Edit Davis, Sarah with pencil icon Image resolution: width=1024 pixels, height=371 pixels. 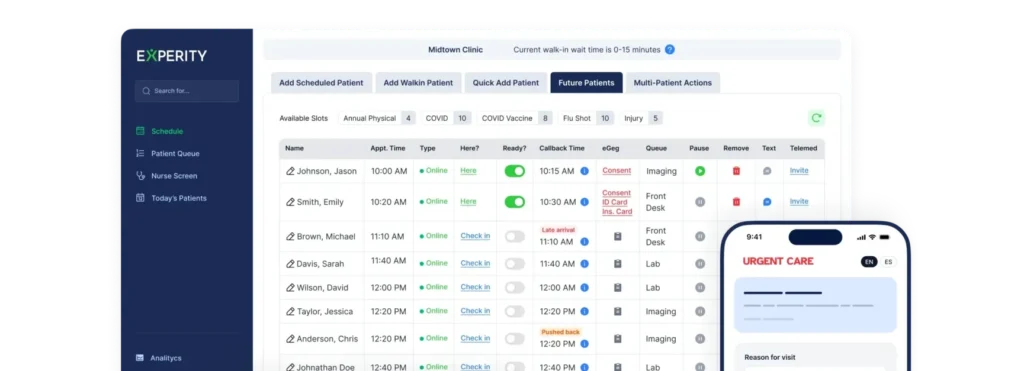290,264
